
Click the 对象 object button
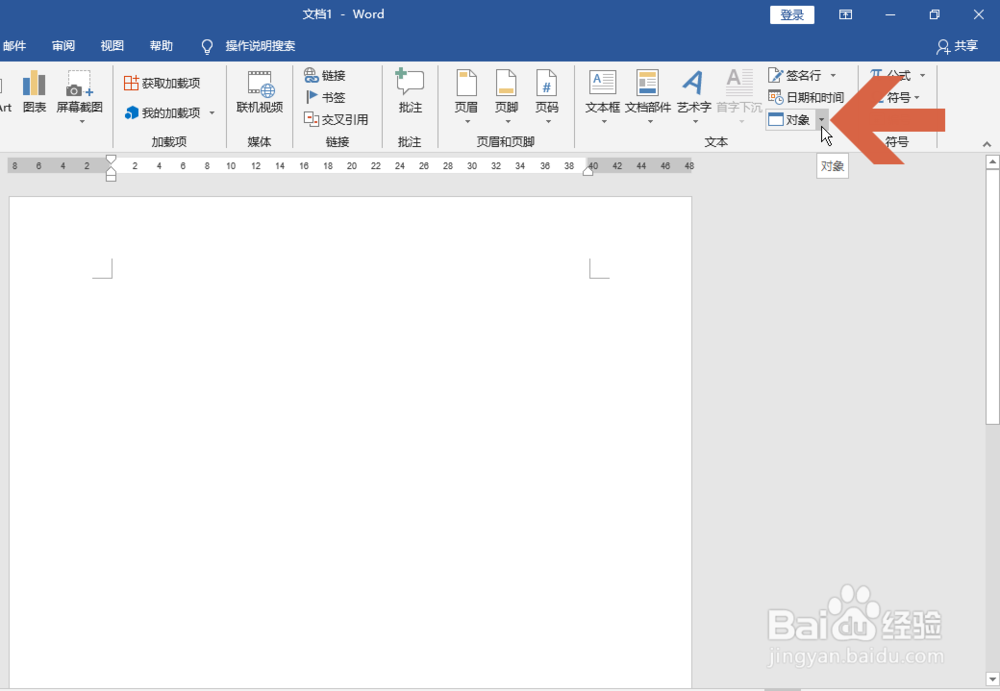[x=790, y=119]
